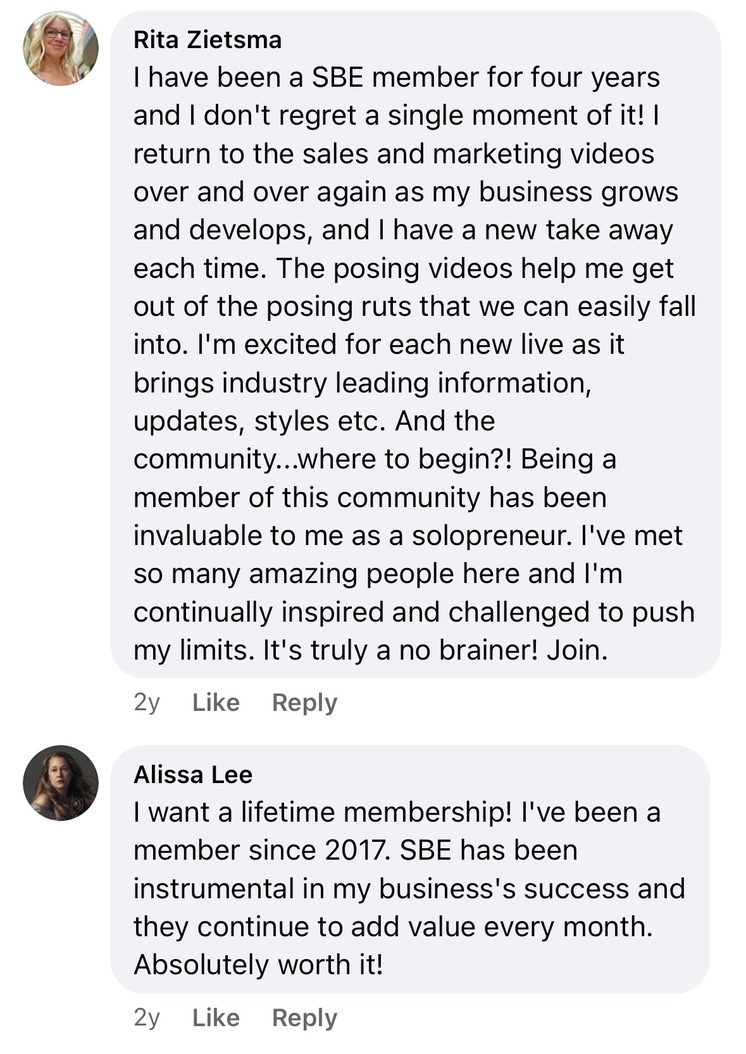
Task: Click the Alissa Lee name link
Action: [x=193, y=775]
